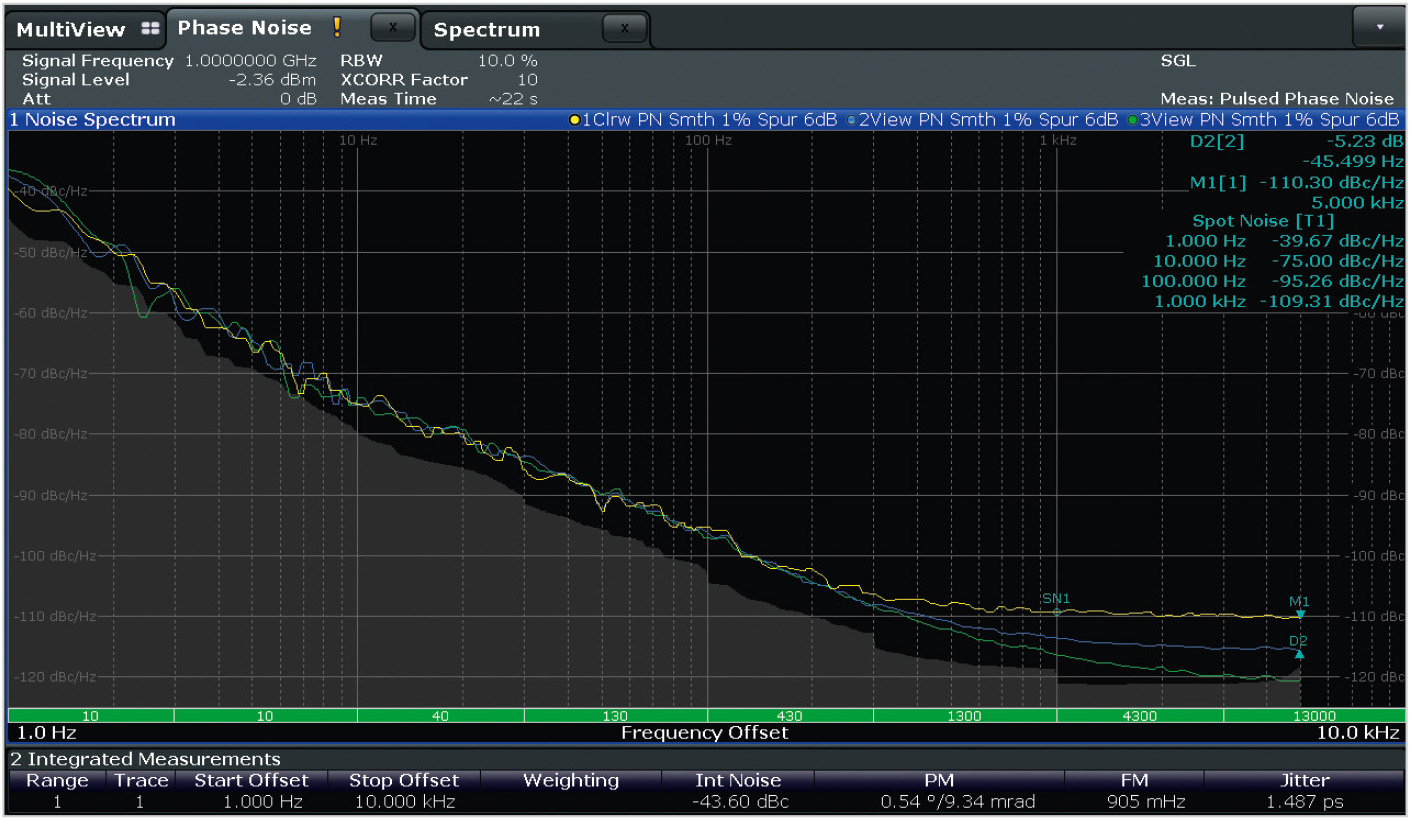Select the 10.000 kHz stop offset cell
This screenshot has height=820, width=1410.
coord(404,802)
